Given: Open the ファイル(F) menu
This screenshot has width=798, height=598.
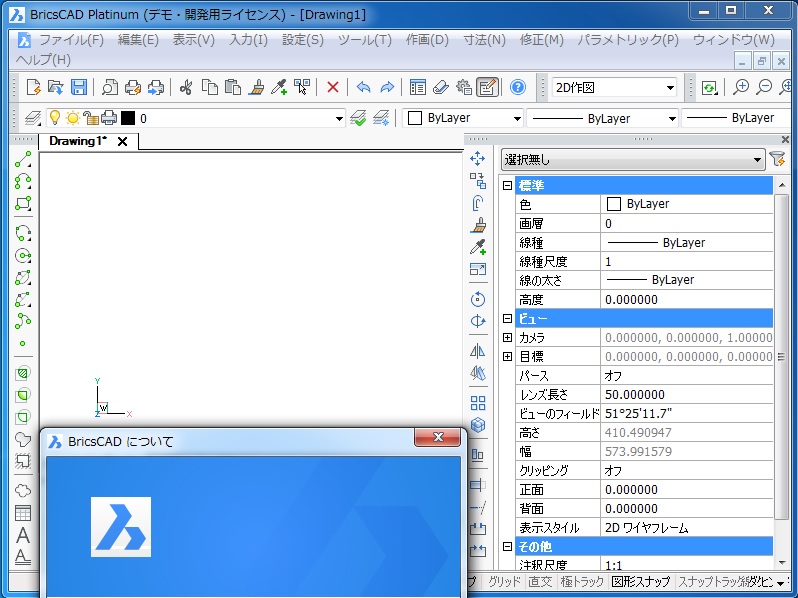Looking at the screenshot, I should (x=71, y=40).
